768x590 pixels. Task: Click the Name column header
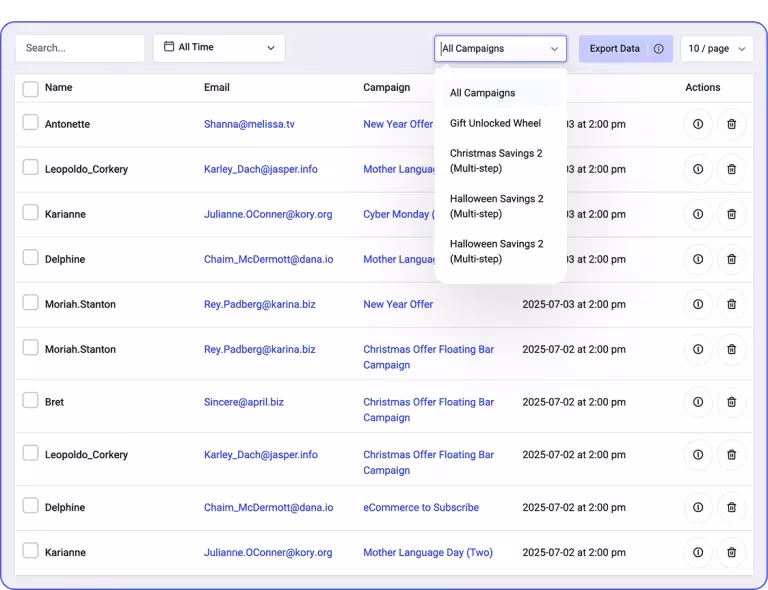coord(59,88)
